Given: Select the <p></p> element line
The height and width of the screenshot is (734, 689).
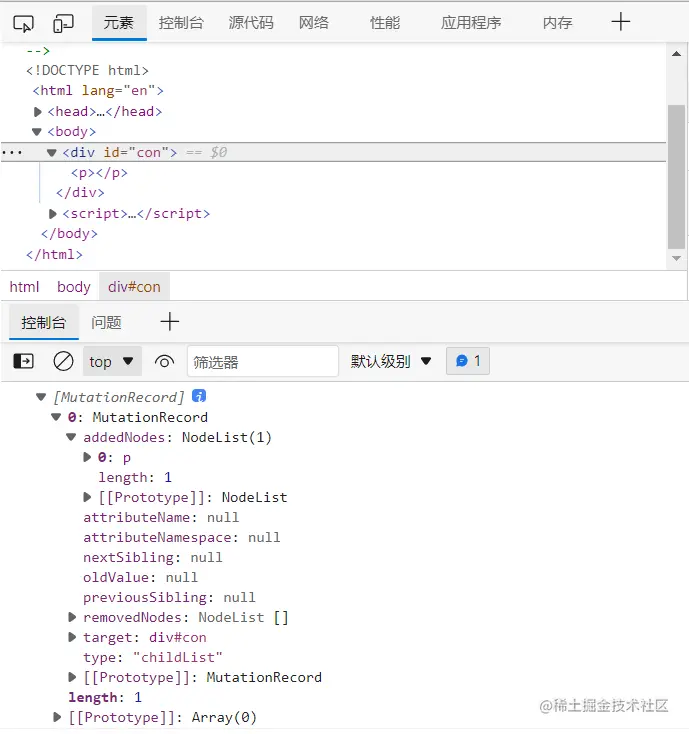Looking at the screenshot, I should point(99,173).
